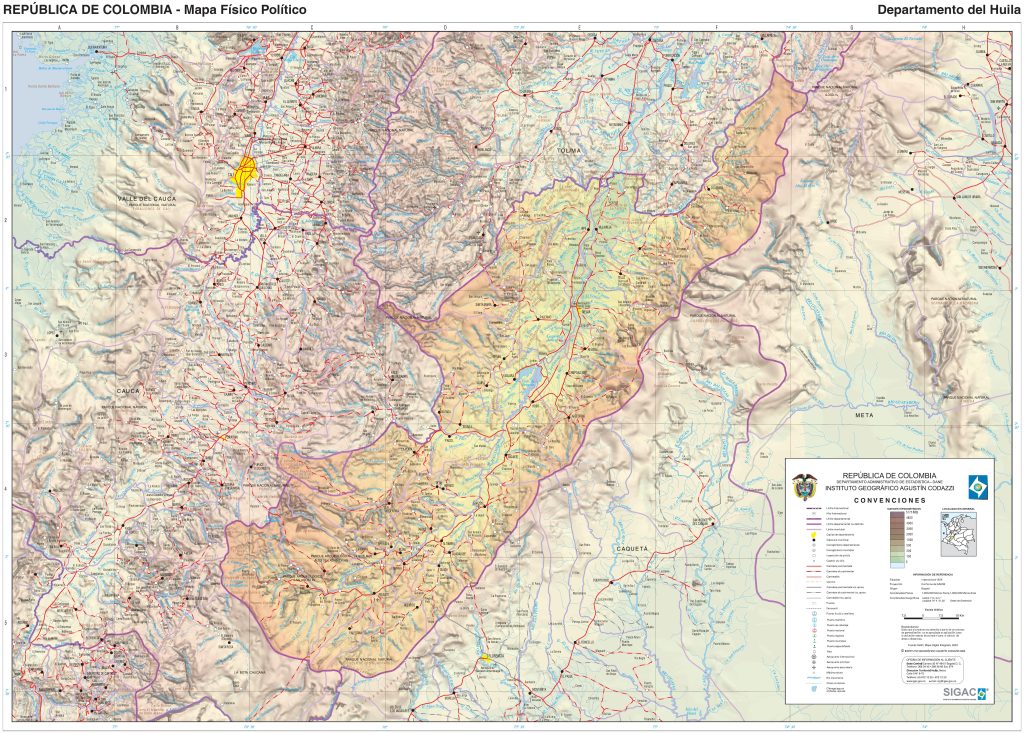The height and width of the screenshot is (733, 1024).
Task: Click the heliport symbol in the legend
Action: [x=813, y=671]
